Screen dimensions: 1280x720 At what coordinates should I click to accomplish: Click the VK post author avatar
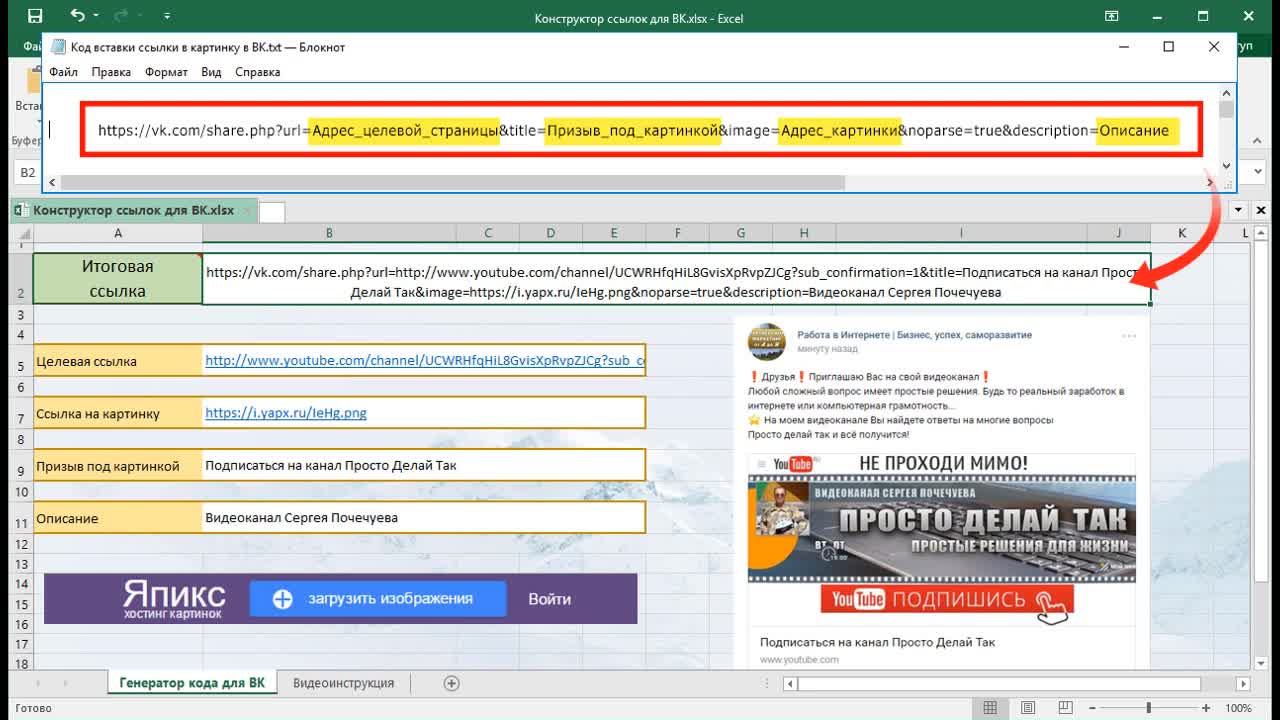coord(767,342)
